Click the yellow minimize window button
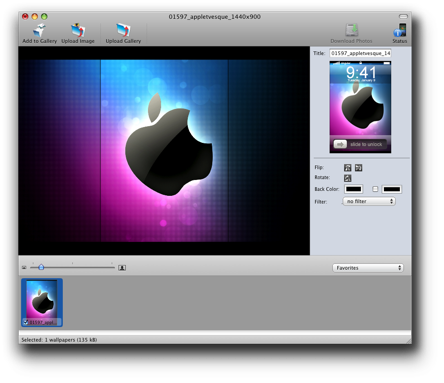 pos(35,16)
